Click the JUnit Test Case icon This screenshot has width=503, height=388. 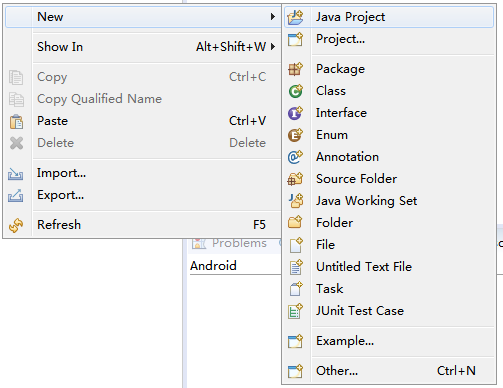295,311
